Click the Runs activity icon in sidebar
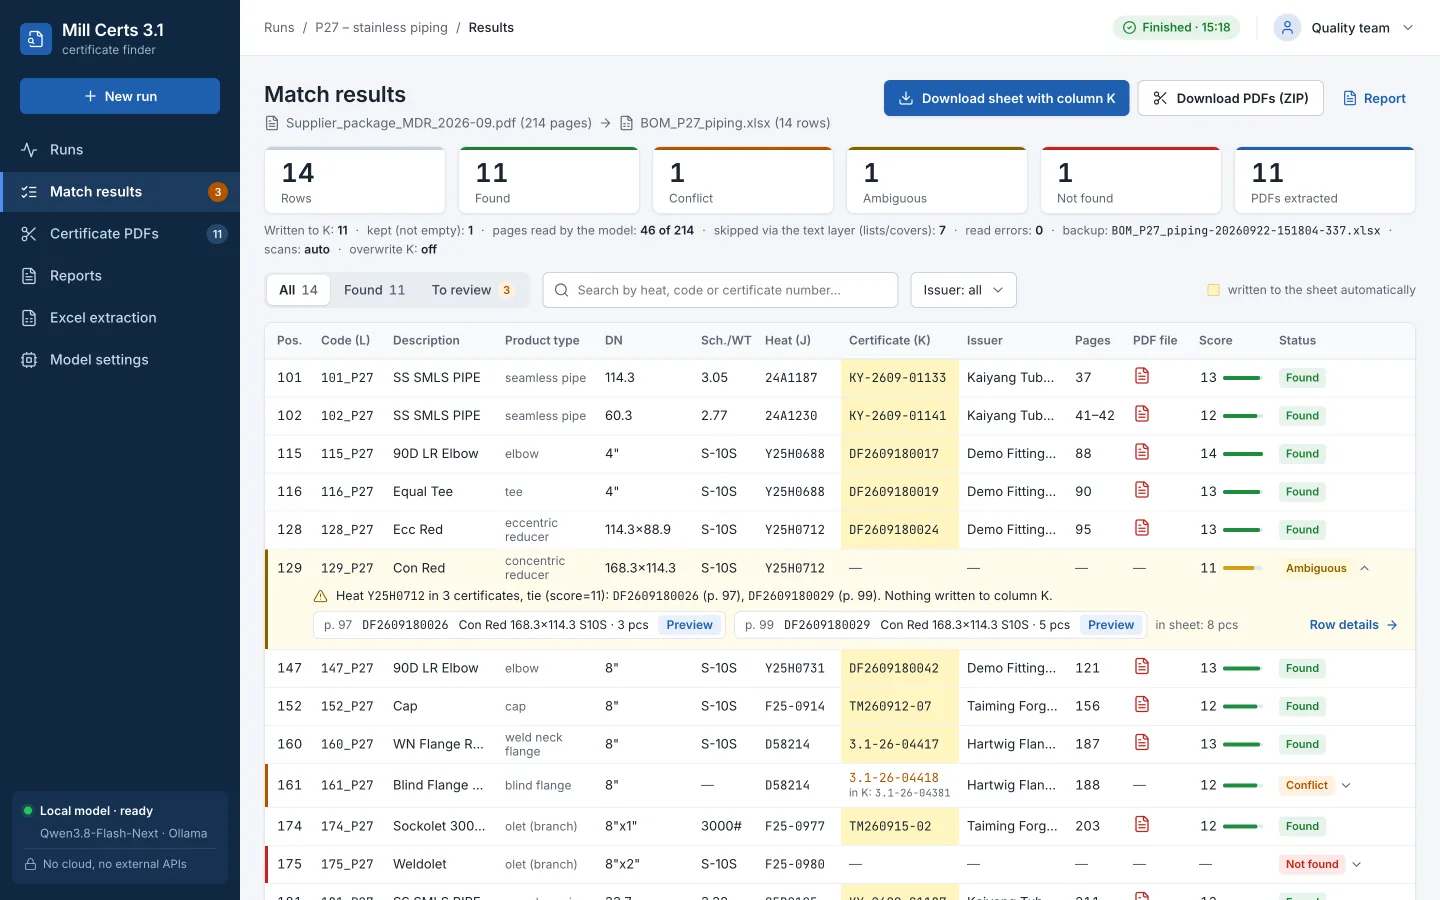The height and width of the screenshot is (900, 1440). (29, 150)
